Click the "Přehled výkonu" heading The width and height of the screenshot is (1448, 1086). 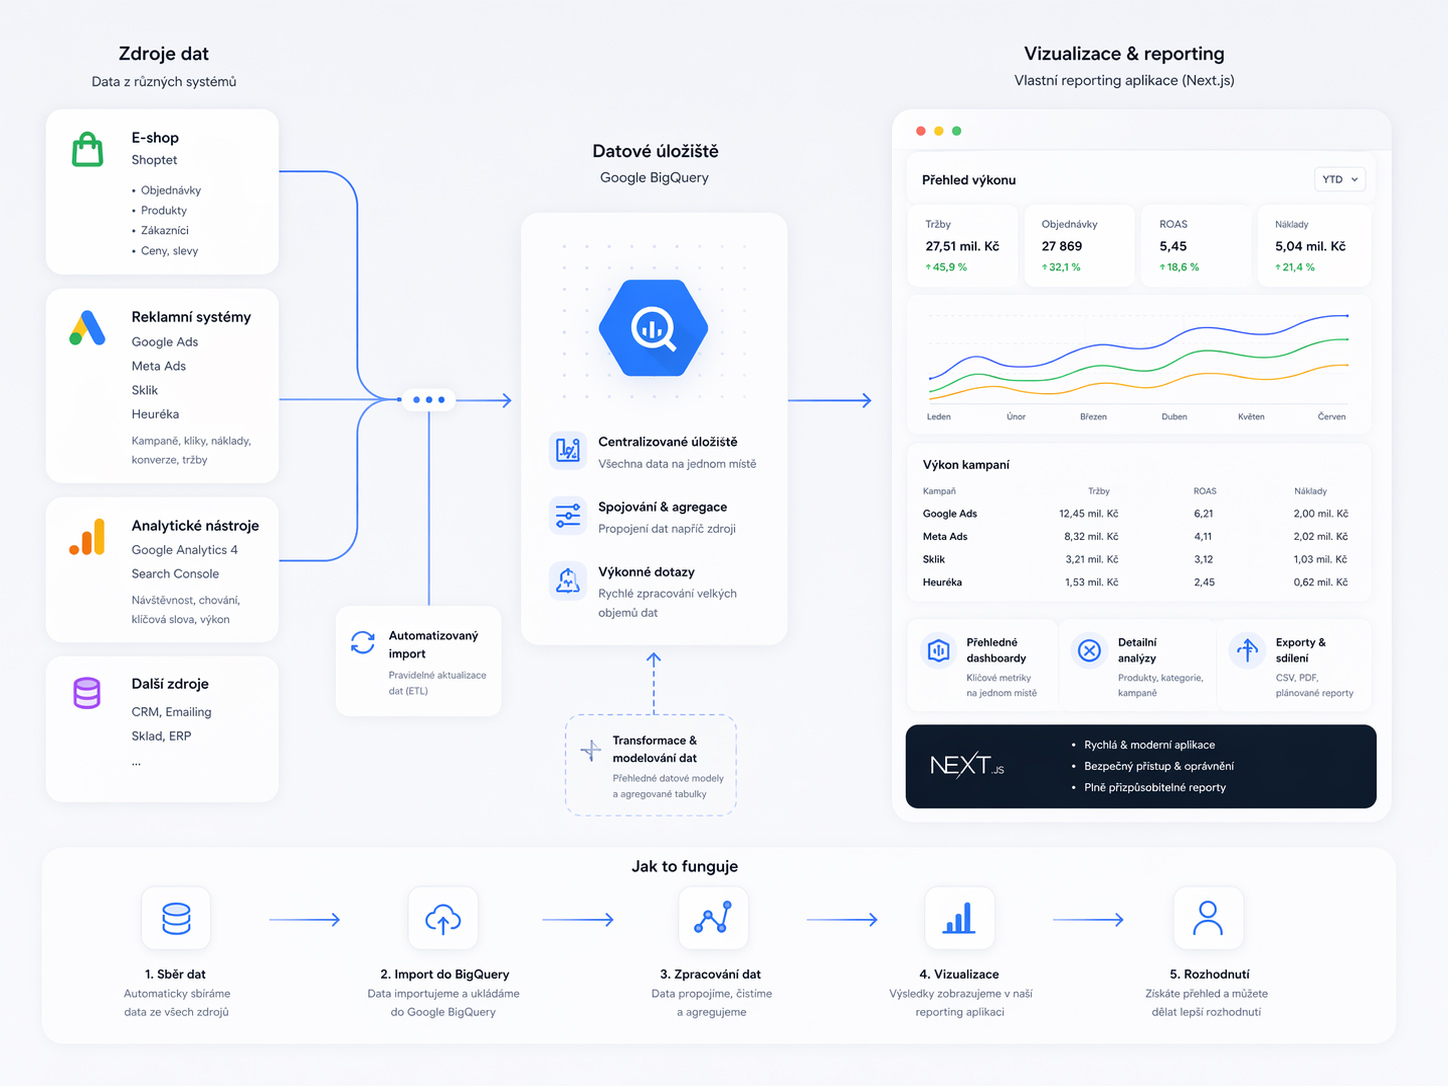click(969, 180)
